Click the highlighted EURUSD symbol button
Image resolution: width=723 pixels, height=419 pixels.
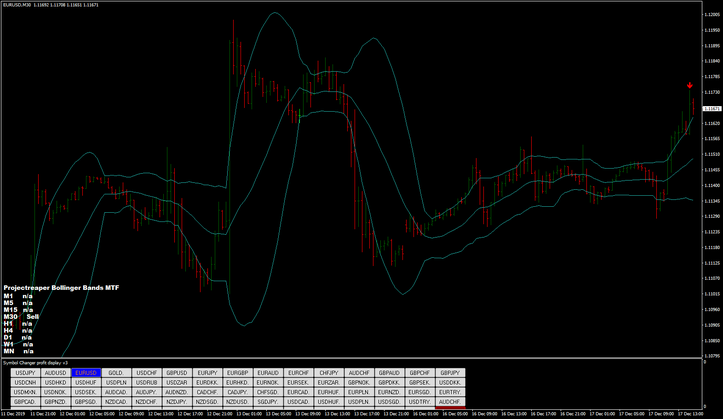[x=86, y=372]
